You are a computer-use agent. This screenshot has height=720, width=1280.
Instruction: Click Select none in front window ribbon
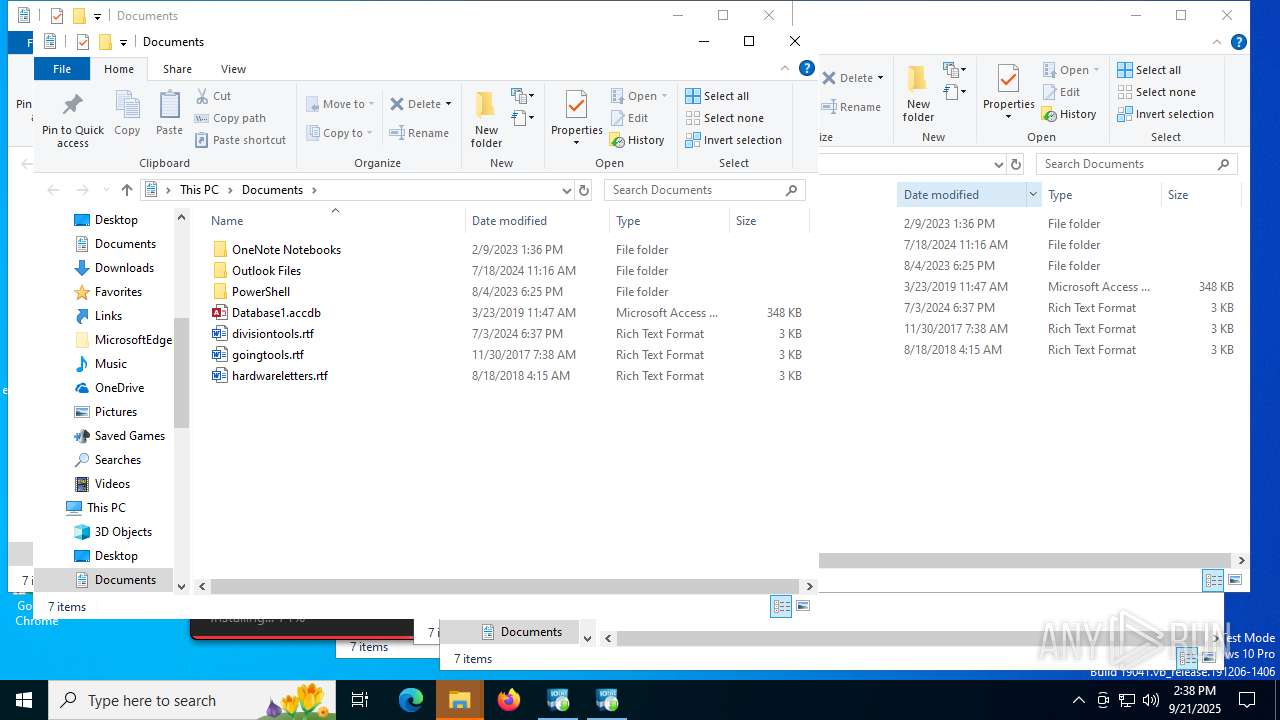(x=724, y=118)
